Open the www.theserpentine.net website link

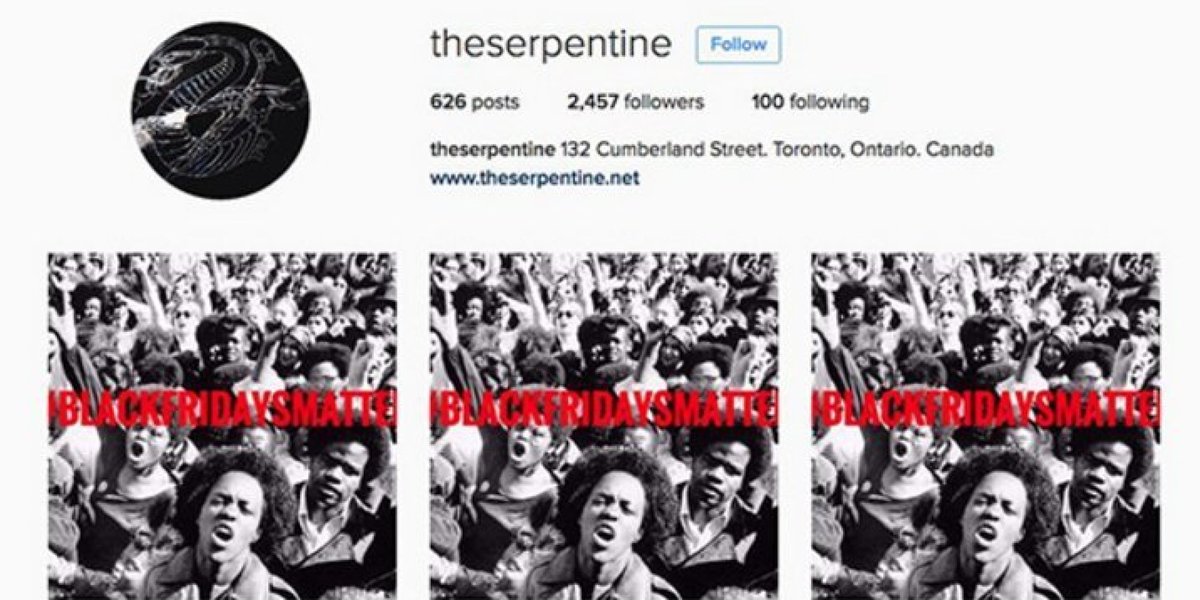pos(534,178)
